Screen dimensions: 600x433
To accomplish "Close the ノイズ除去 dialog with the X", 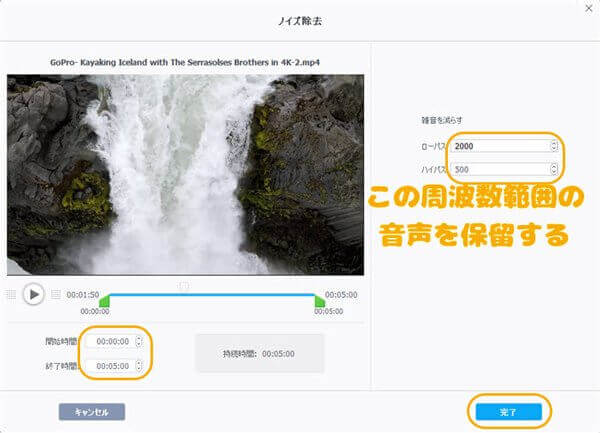I will 589,8.
